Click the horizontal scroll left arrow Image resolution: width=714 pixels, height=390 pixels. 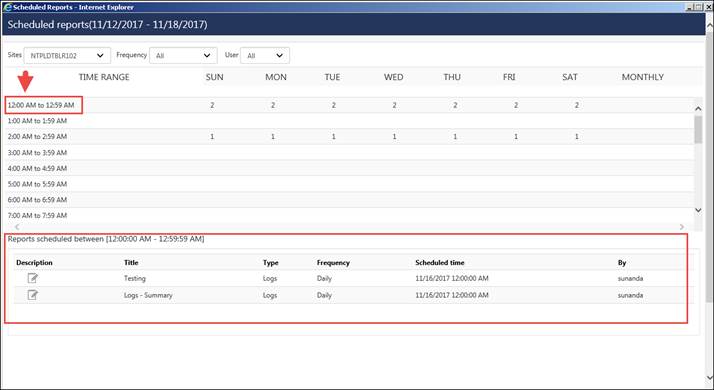(17, 226)
